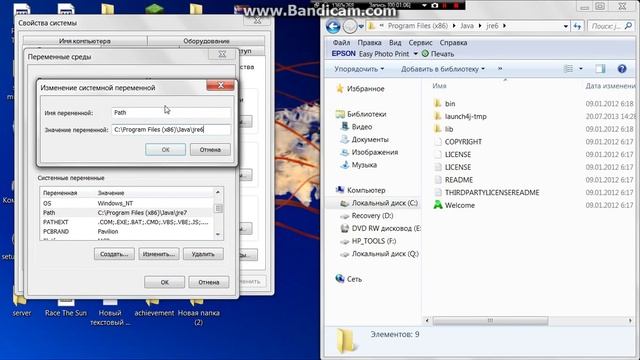
Task: Open the Имя компьютера tab
Action: click(85, 41)
